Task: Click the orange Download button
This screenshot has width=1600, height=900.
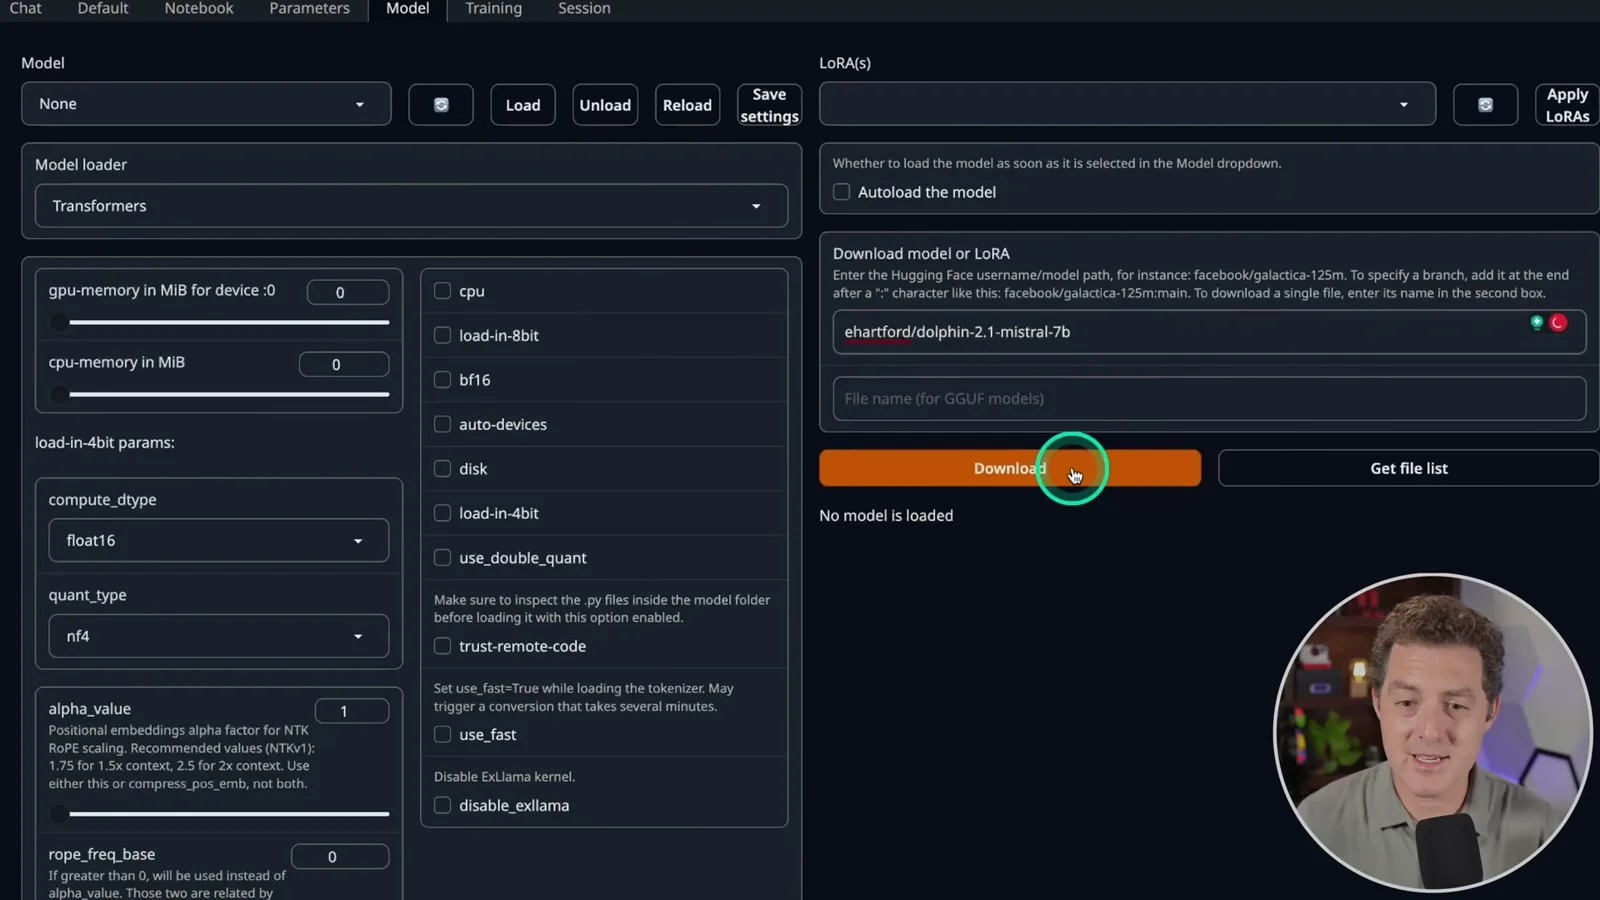Action: tap(1010, 468)
